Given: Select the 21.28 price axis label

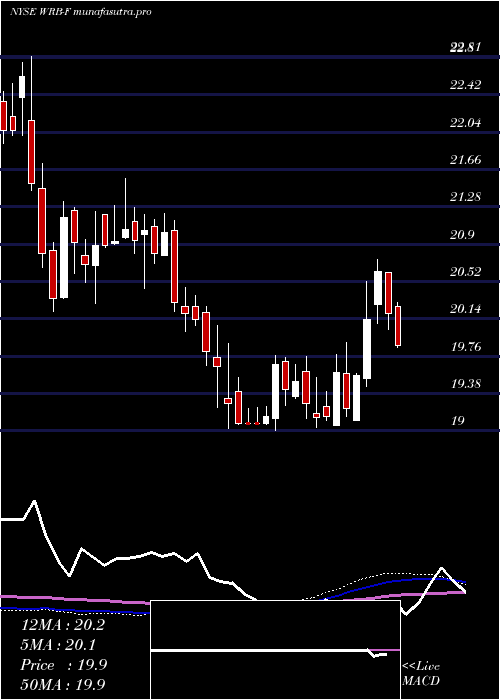Looking at the screenshot, I should click(466, 196).
